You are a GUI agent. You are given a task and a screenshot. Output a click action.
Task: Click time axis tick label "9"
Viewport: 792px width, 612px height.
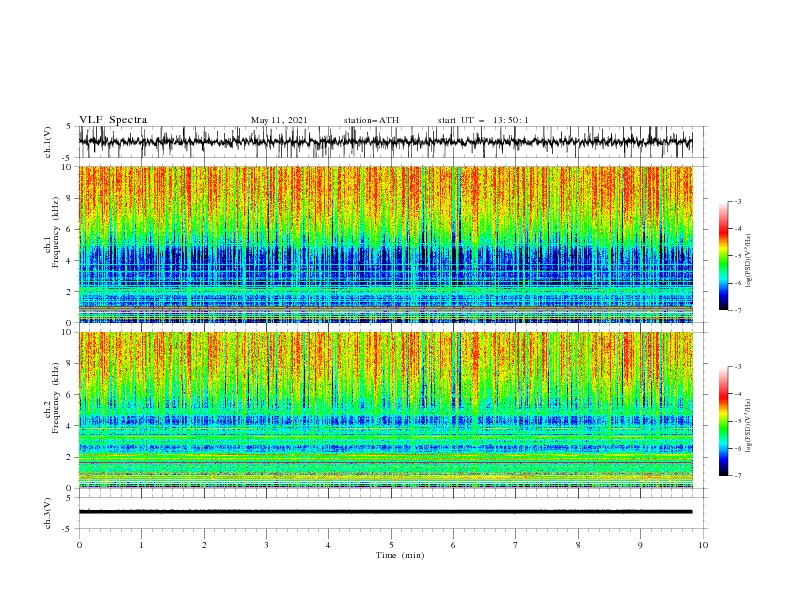pyautogui.click(x=640, y=545)
